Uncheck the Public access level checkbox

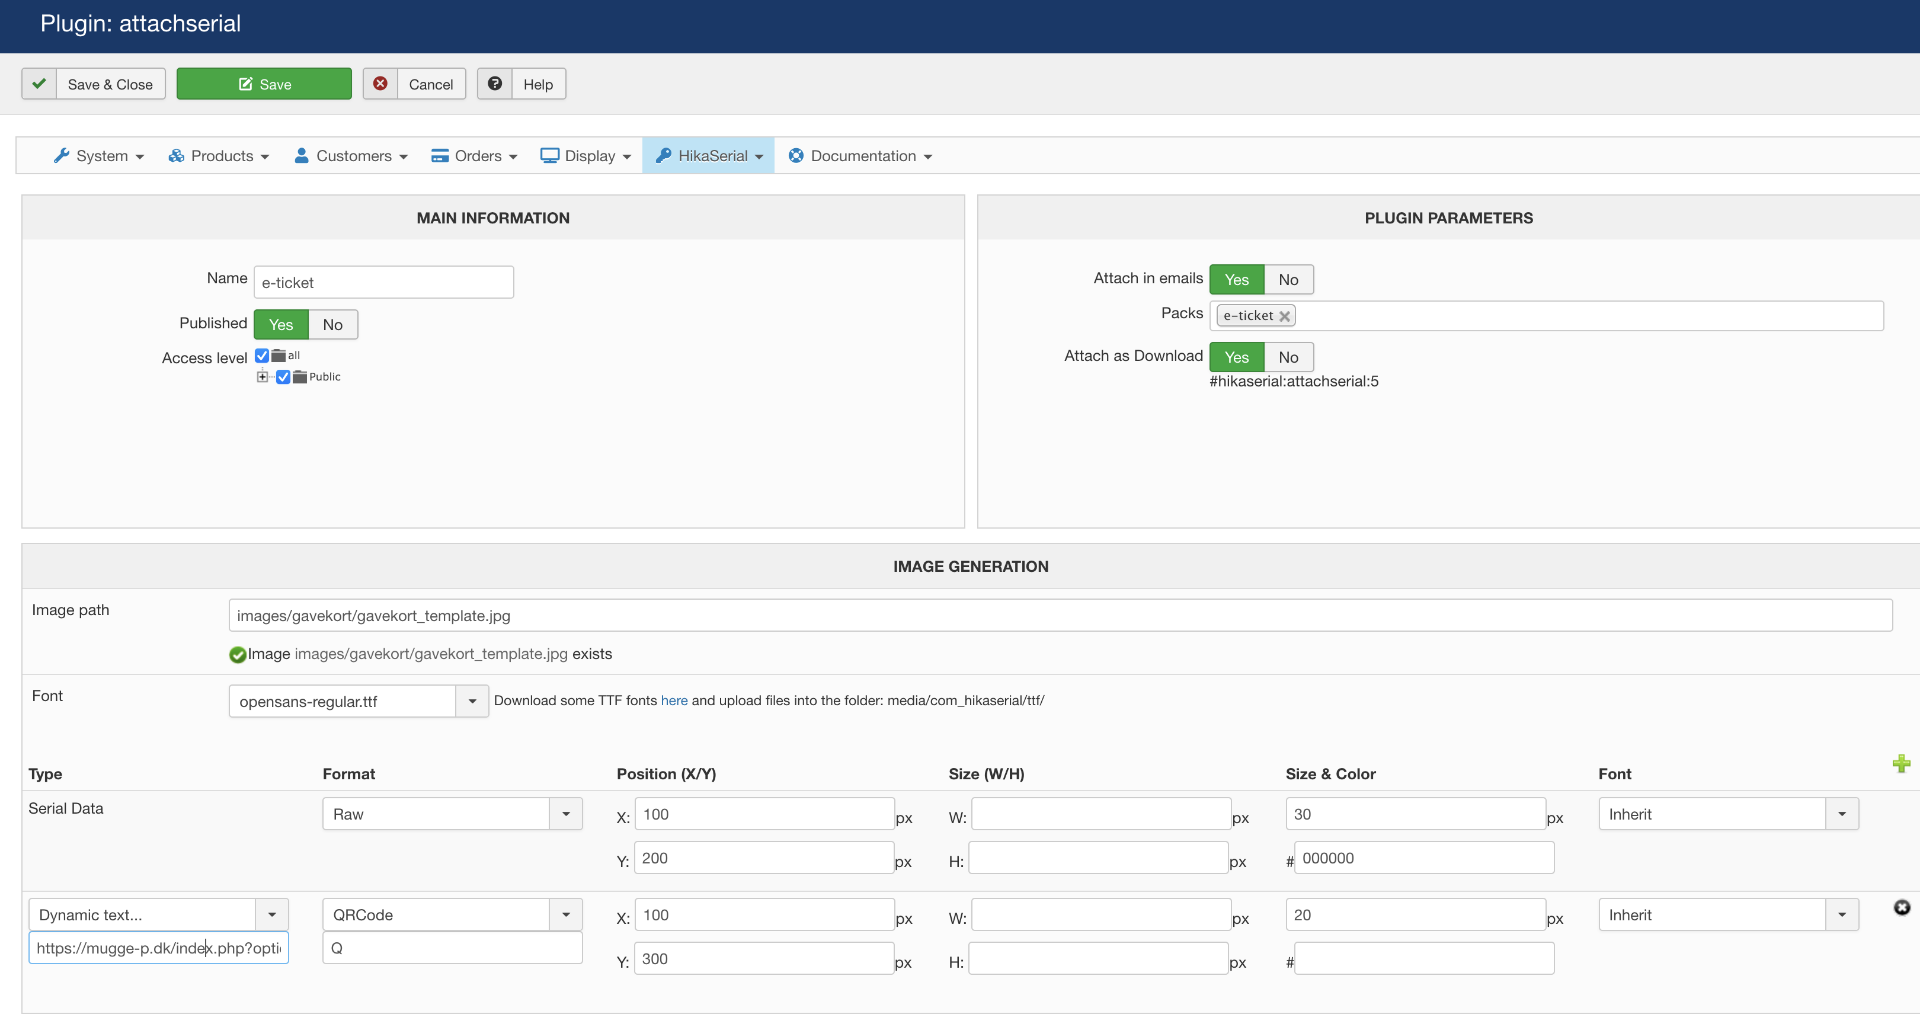pyautogui.click(x=283, y=377)
